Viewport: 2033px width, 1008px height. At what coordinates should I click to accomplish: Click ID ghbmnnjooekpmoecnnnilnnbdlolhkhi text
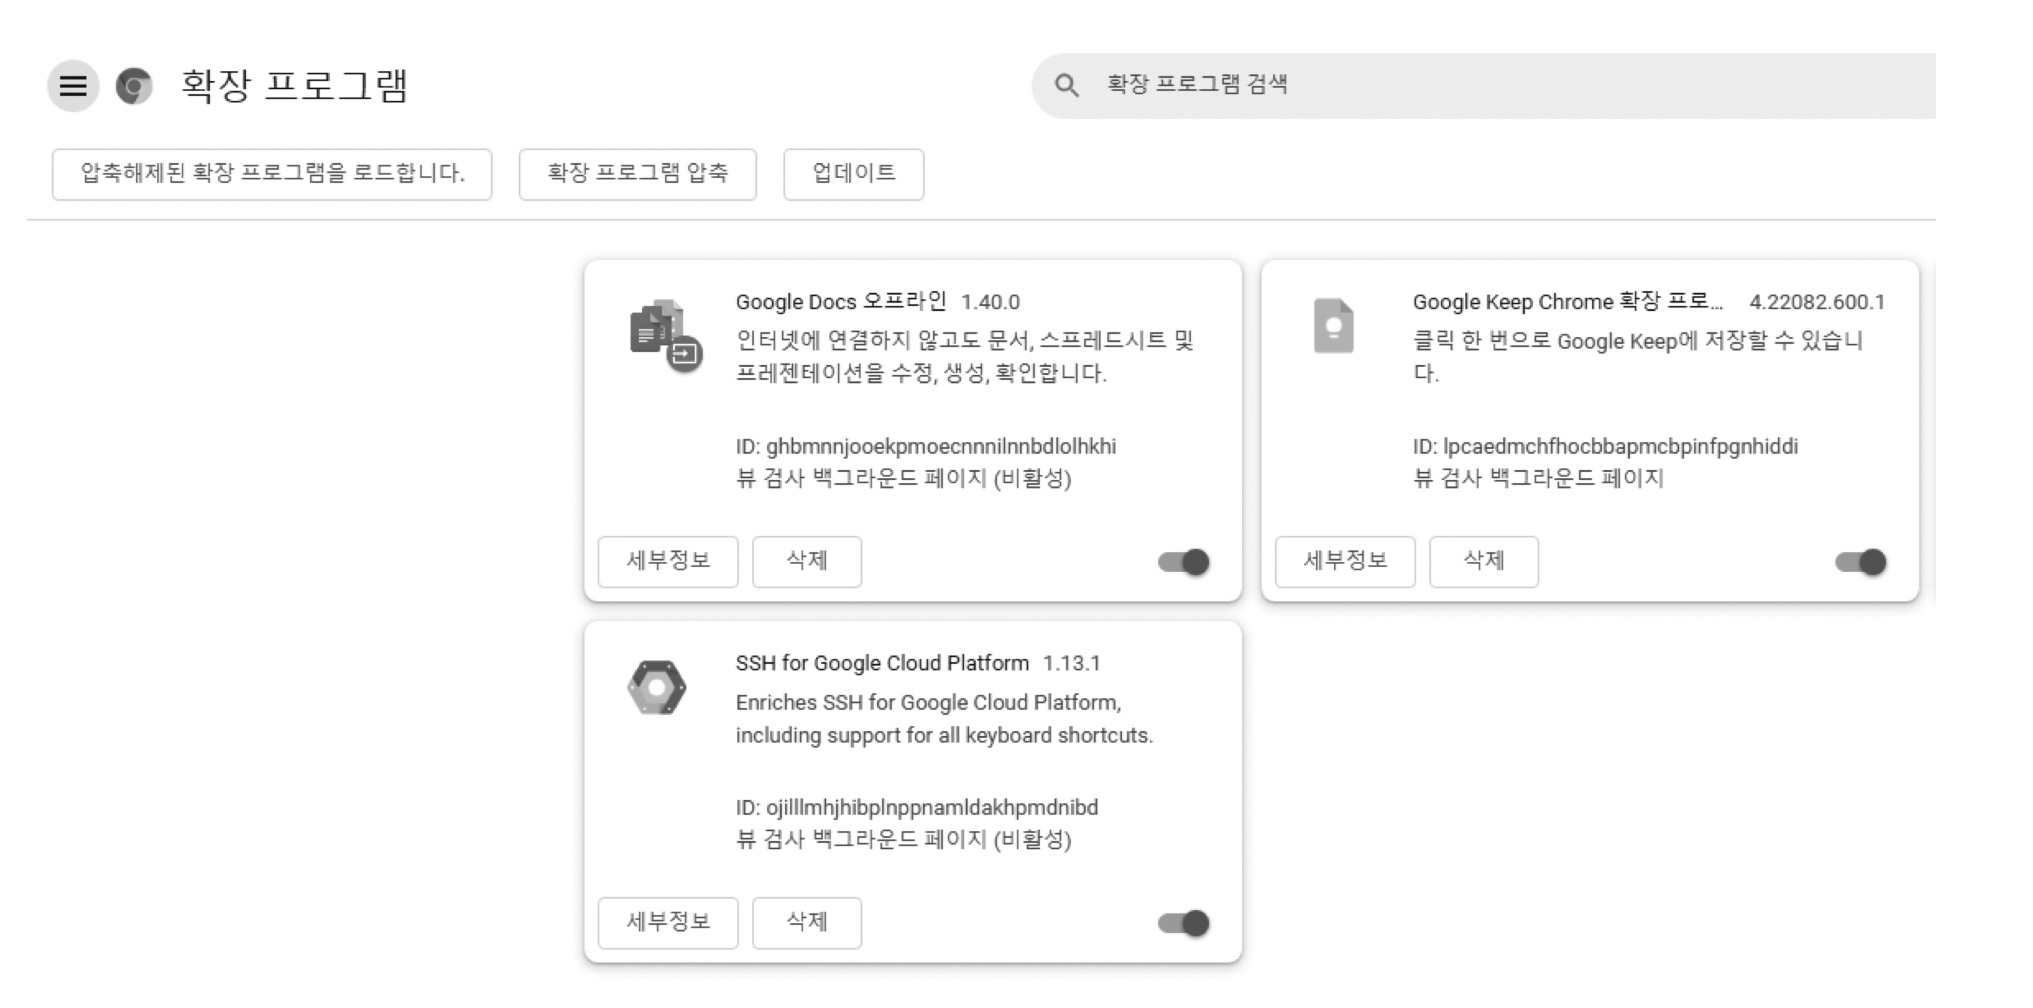(926, 446)
